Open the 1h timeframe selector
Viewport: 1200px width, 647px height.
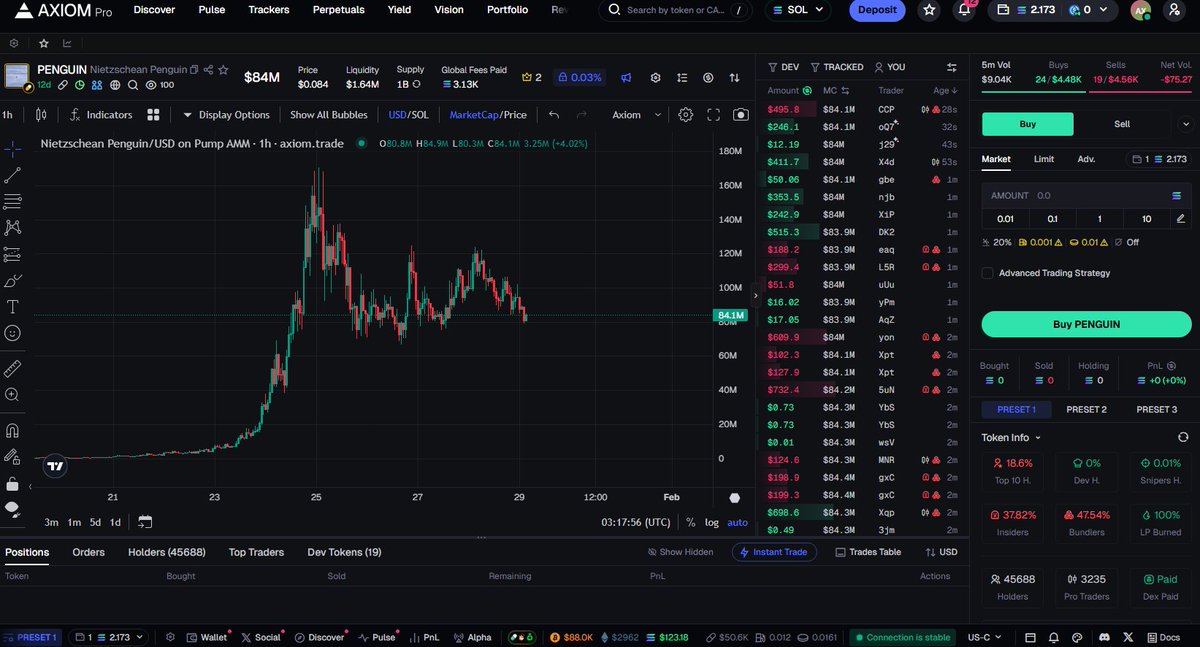point(8,115)
